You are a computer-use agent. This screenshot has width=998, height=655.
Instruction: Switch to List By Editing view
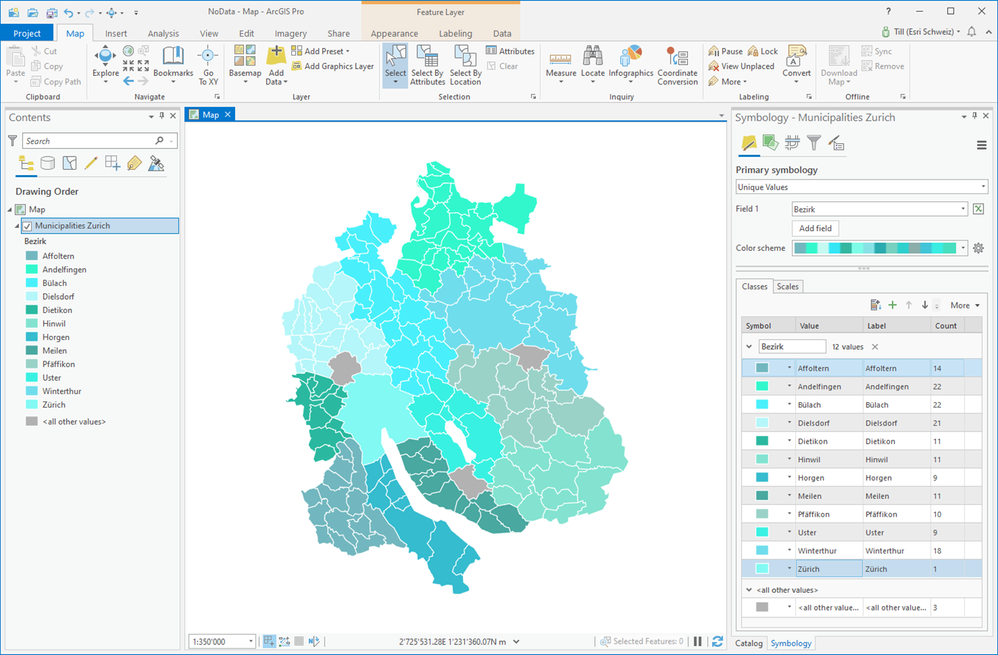coord(91,164)
